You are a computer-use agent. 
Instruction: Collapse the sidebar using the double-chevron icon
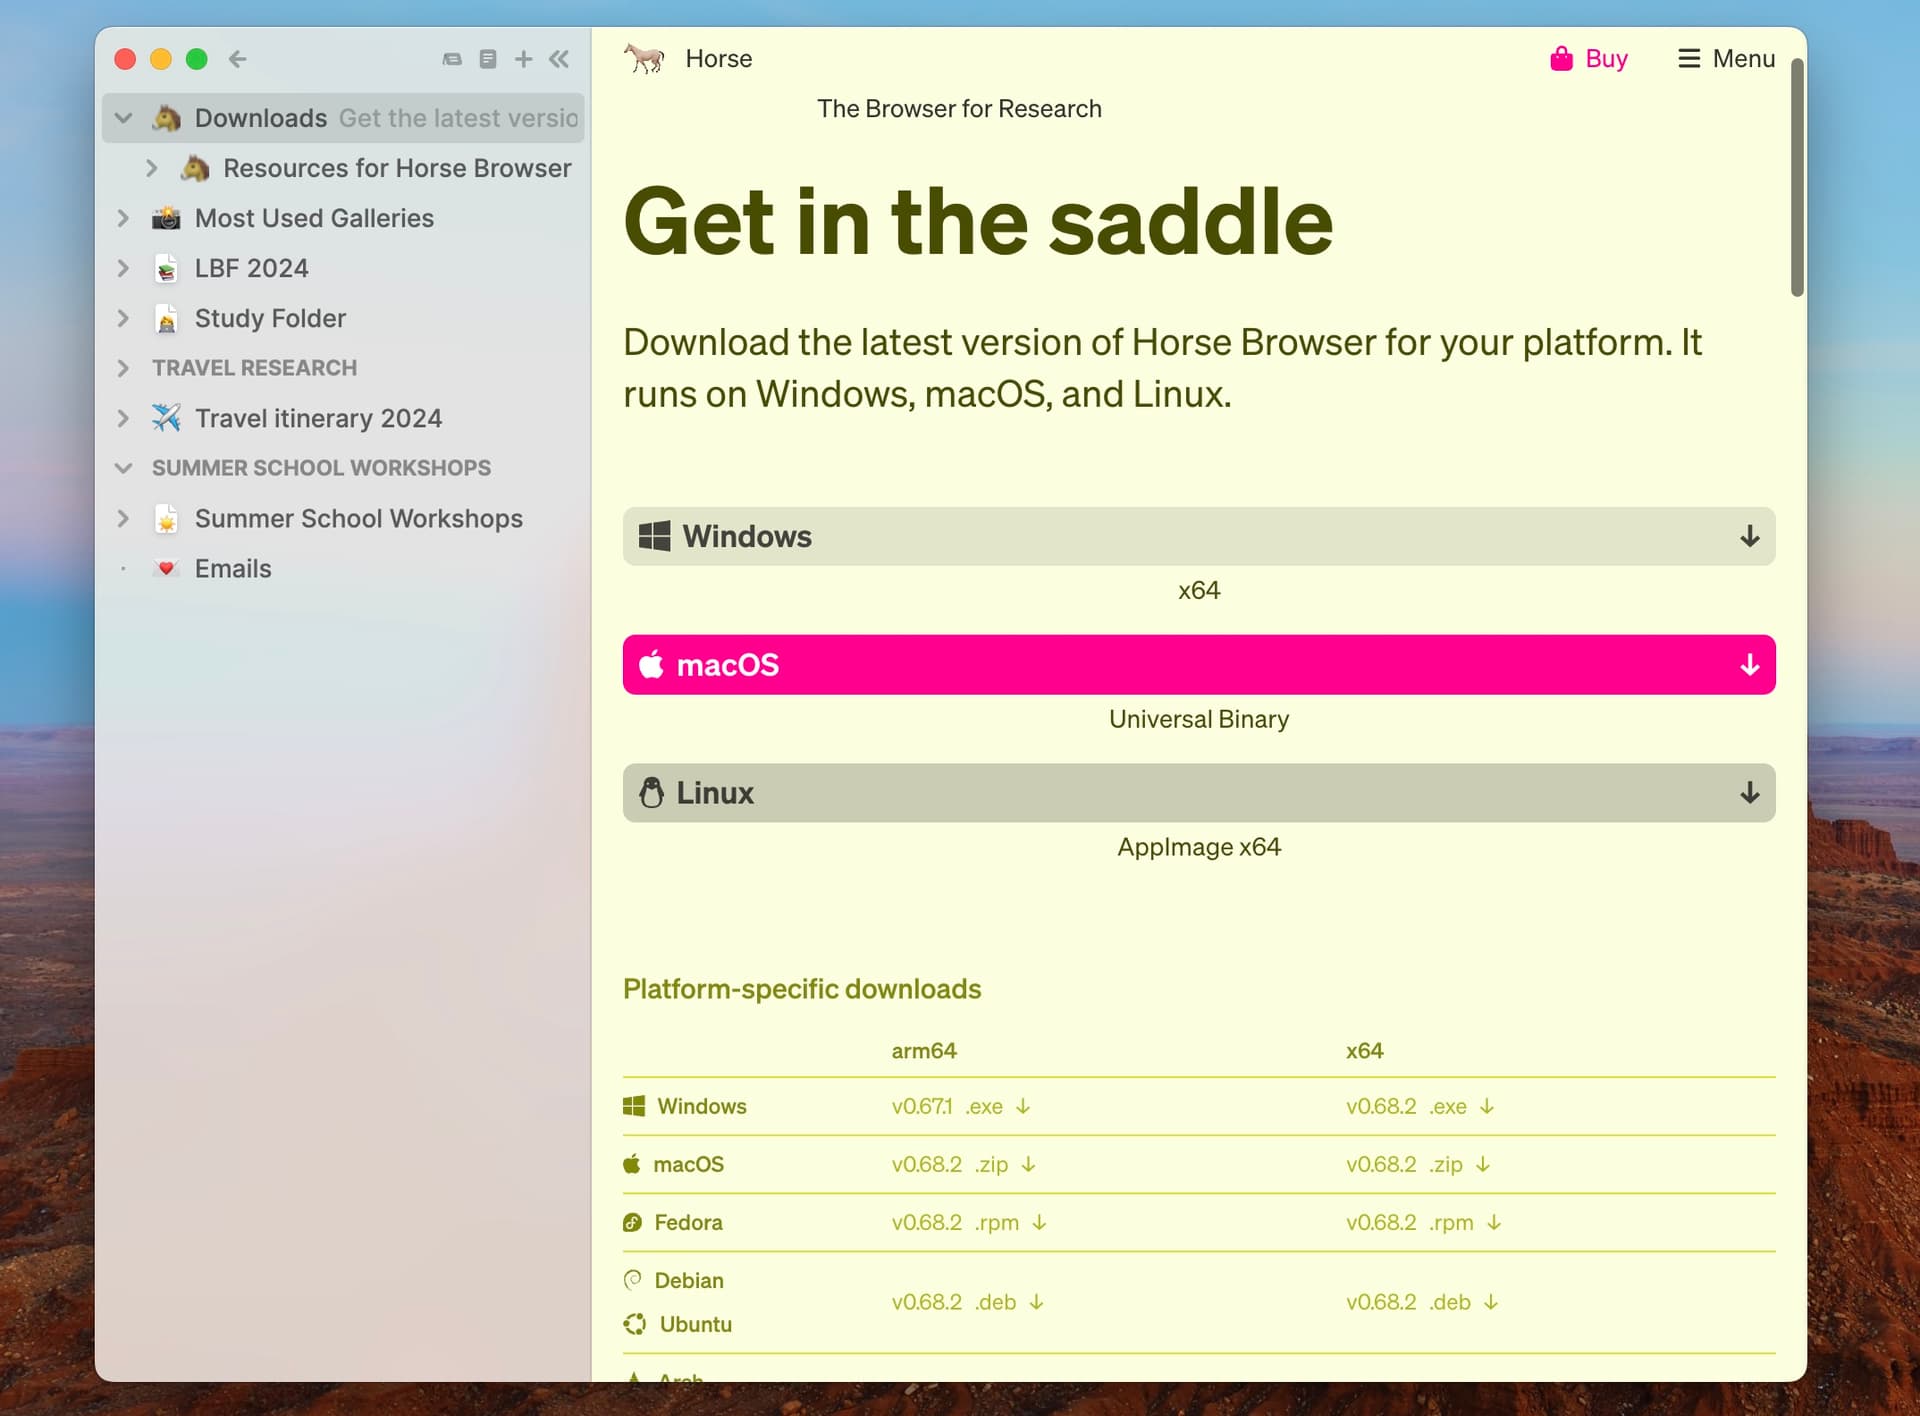(x=560, y=59)
